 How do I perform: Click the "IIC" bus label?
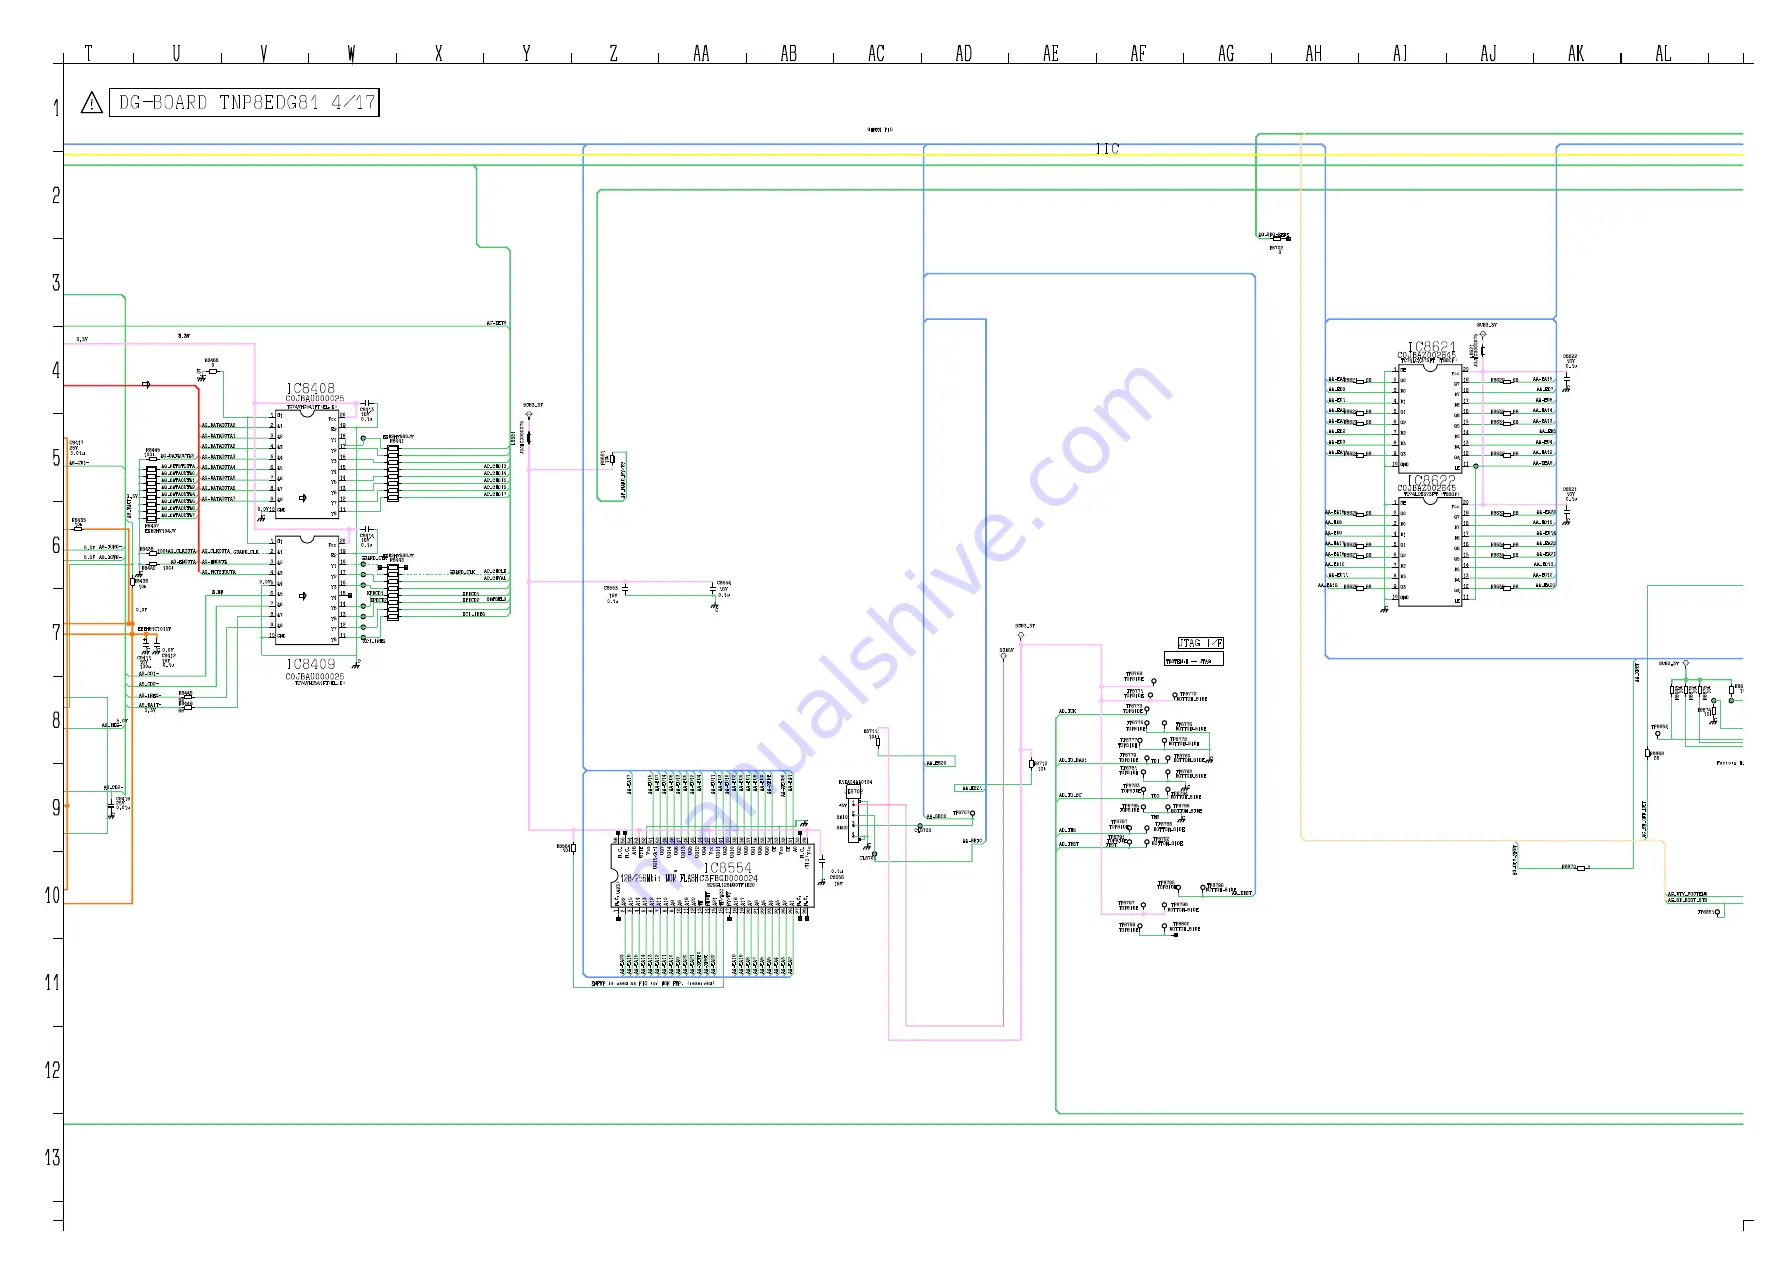[1107, 149]
